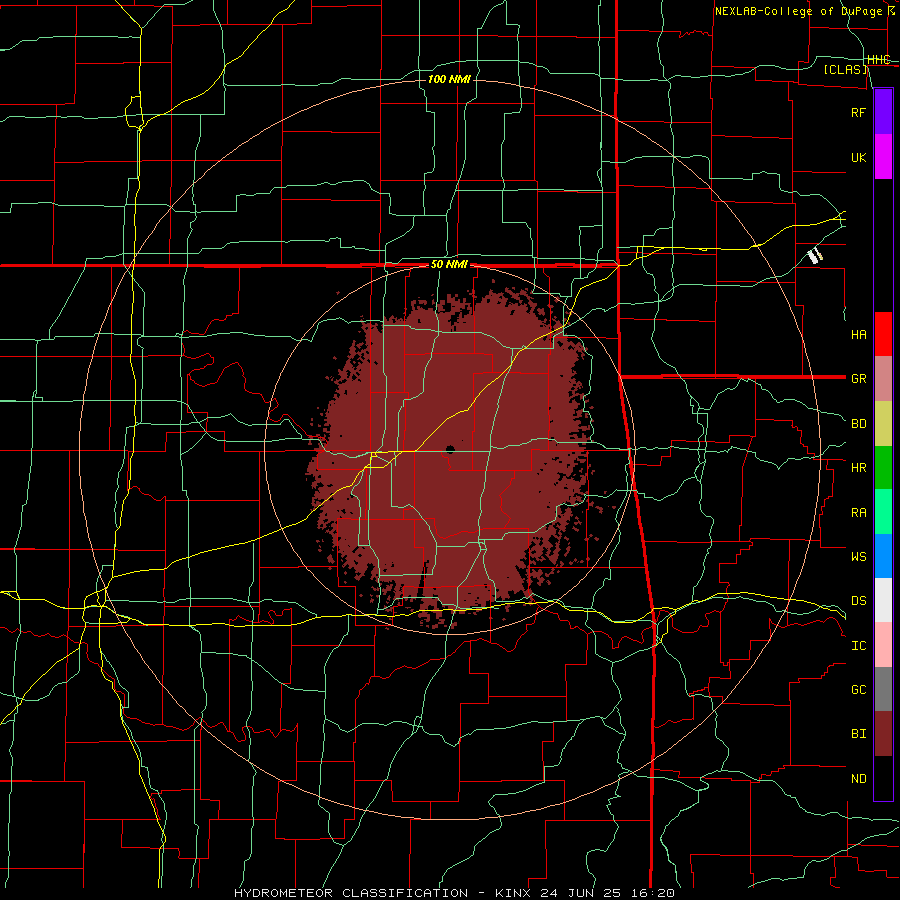Viewport: 900px width, 900px height.
Task: Click the 'IC' legend label text
Action: [858, 646]
